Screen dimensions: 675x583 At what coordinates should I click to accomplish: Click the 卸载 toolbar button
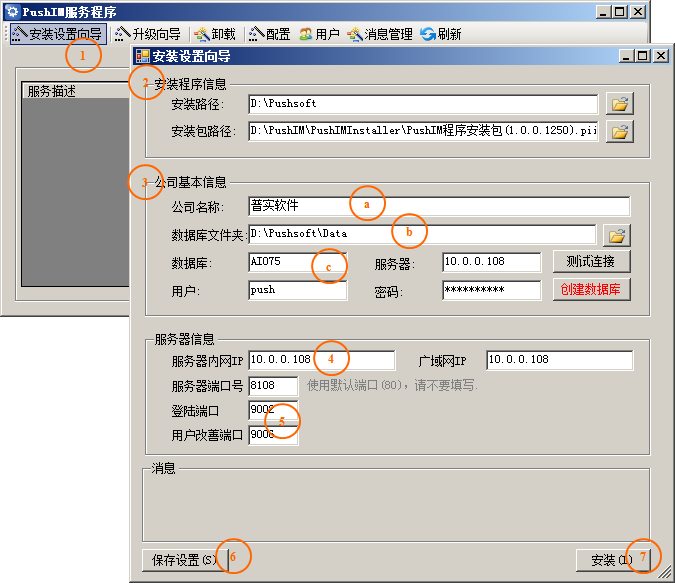(214, 34)
